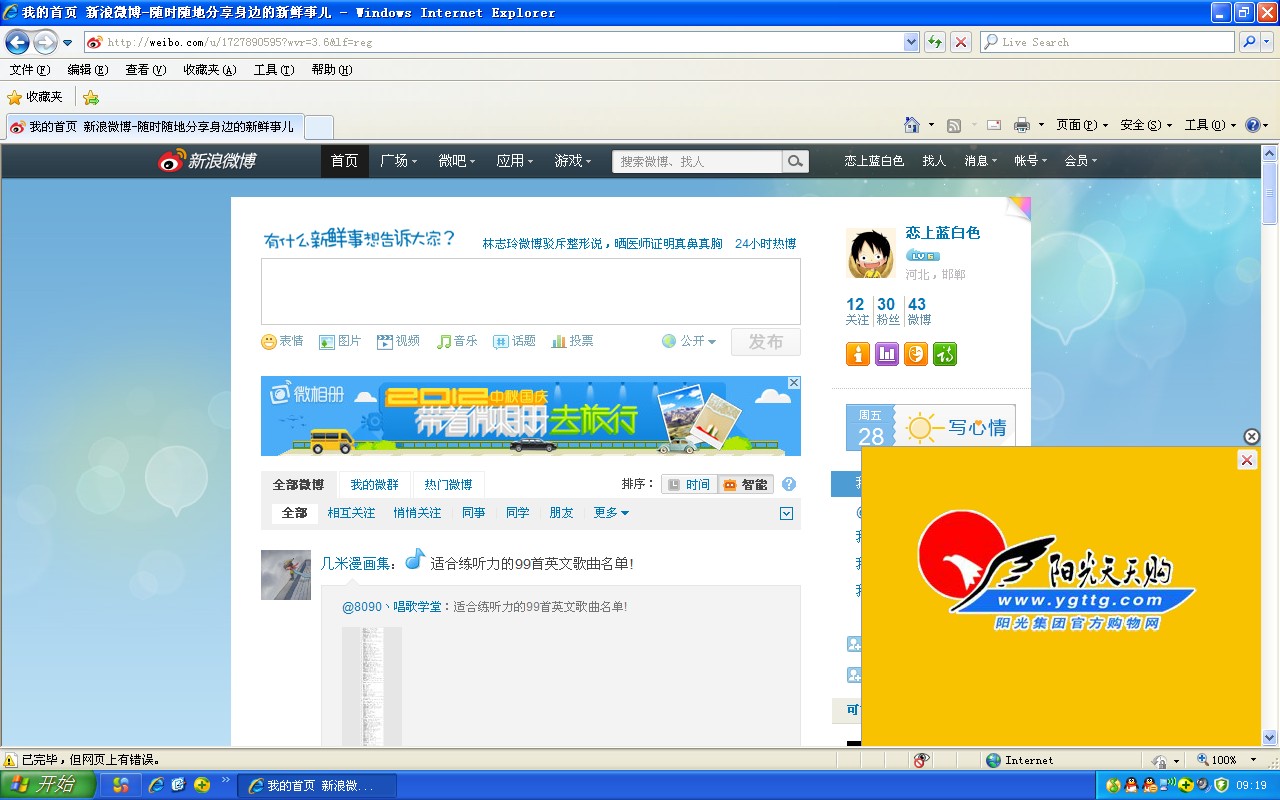Close the 微相册 travel banner ad
The image size is (1280, 800).
[794, 383]
